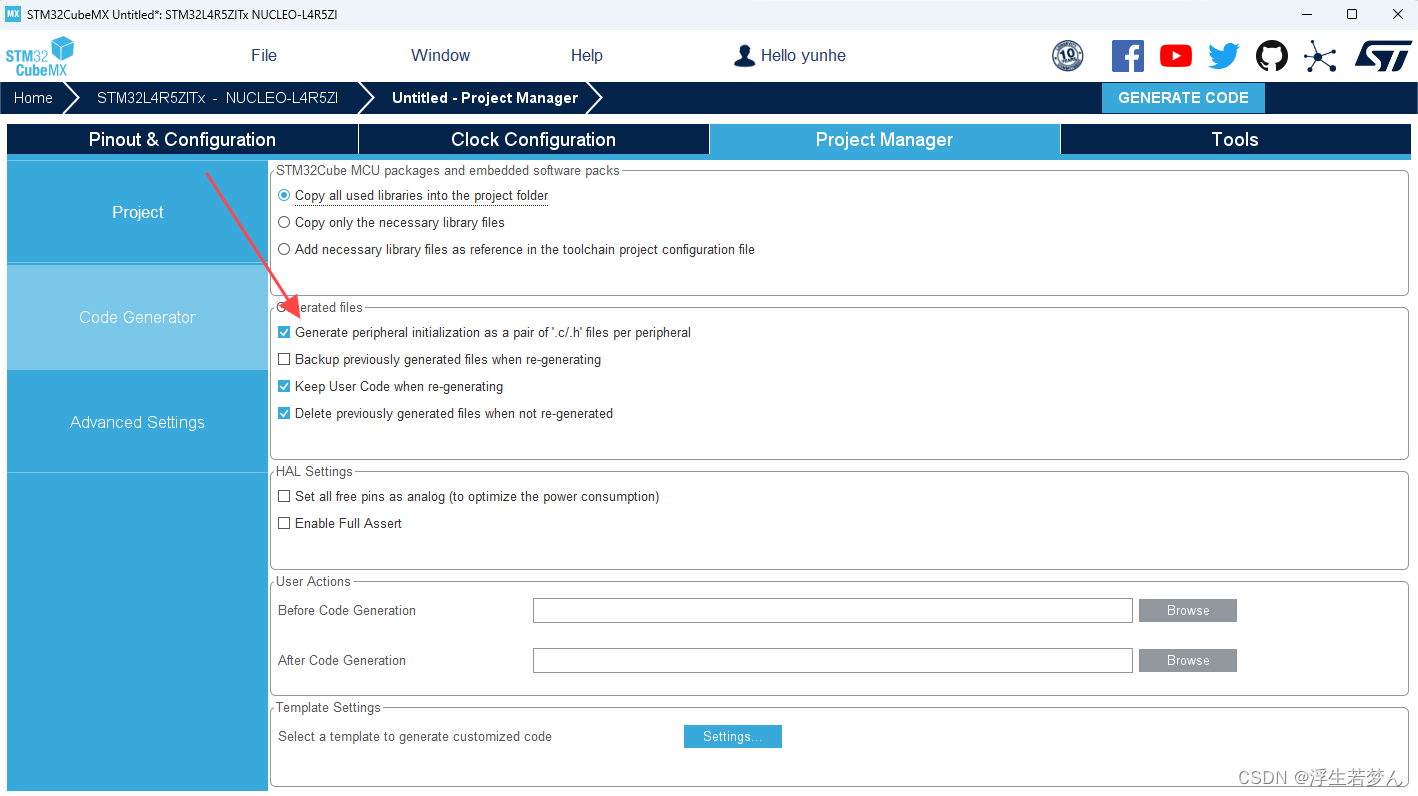The width and height of the screenshot is (1418, 796).
Task: Select Code Generator side section
Action: [138, 317]
